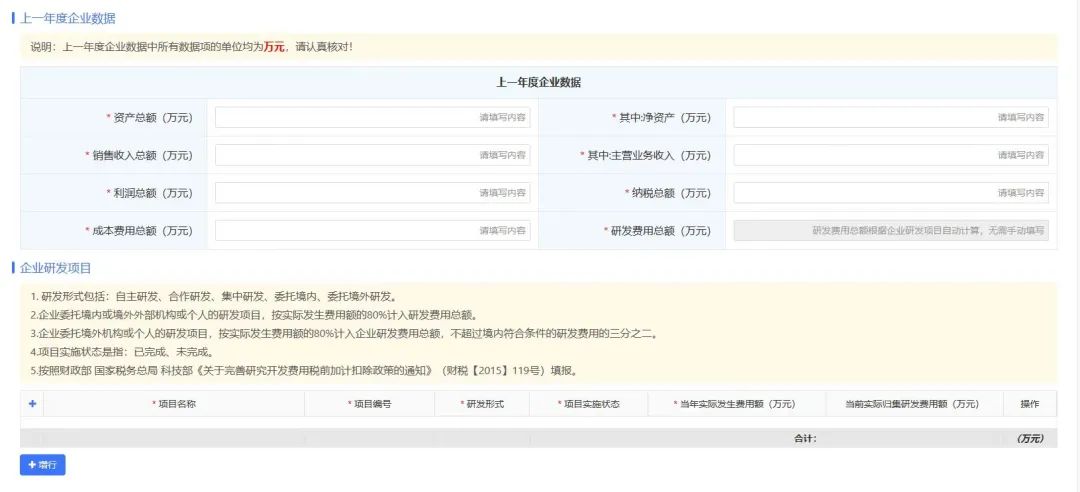Click the 项目名称 column header

pyautogui.click(x=174, y=404)
